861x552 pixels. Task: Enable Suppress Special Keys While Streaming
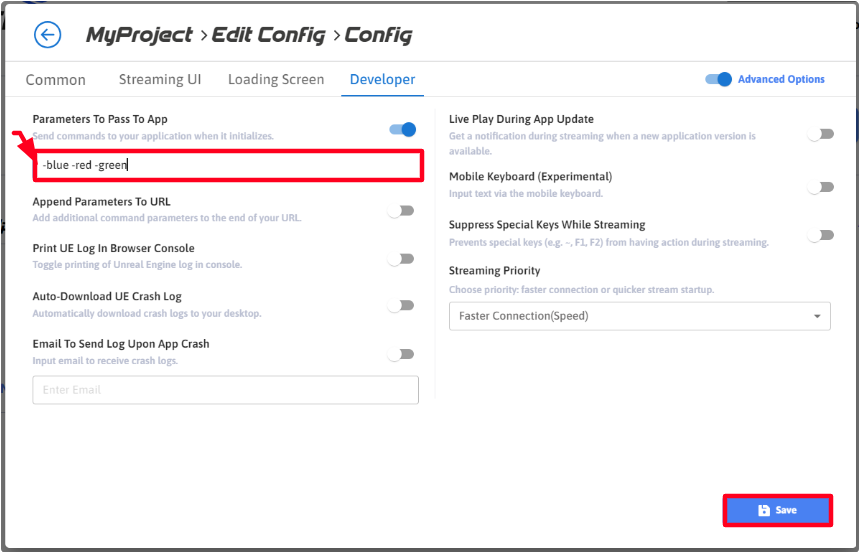(x=820, y=236)
